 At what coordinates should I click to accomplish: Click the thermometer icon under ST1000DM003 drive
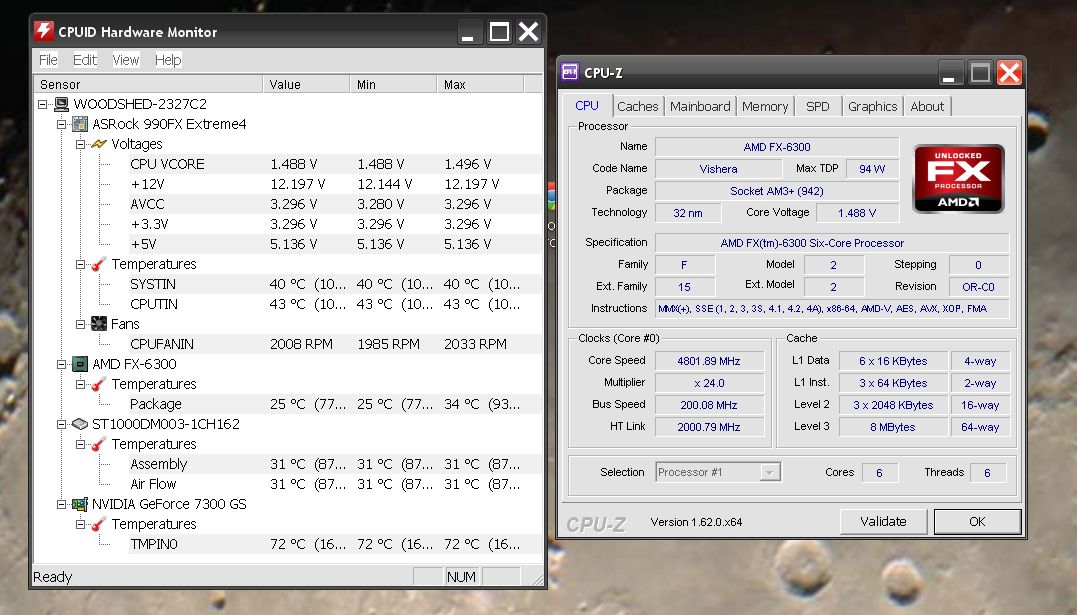[99, 444]
